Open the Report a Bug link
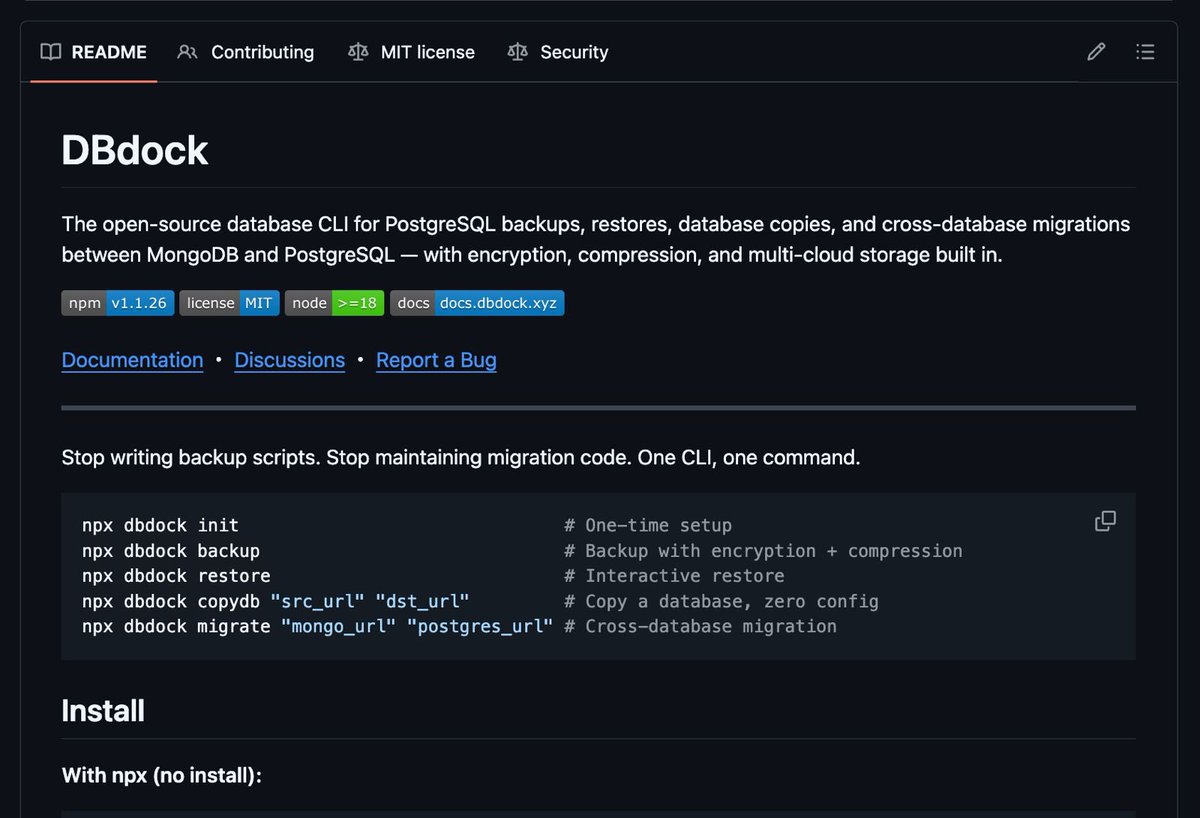Screen dimensions: 1200x818 point(436,360)
